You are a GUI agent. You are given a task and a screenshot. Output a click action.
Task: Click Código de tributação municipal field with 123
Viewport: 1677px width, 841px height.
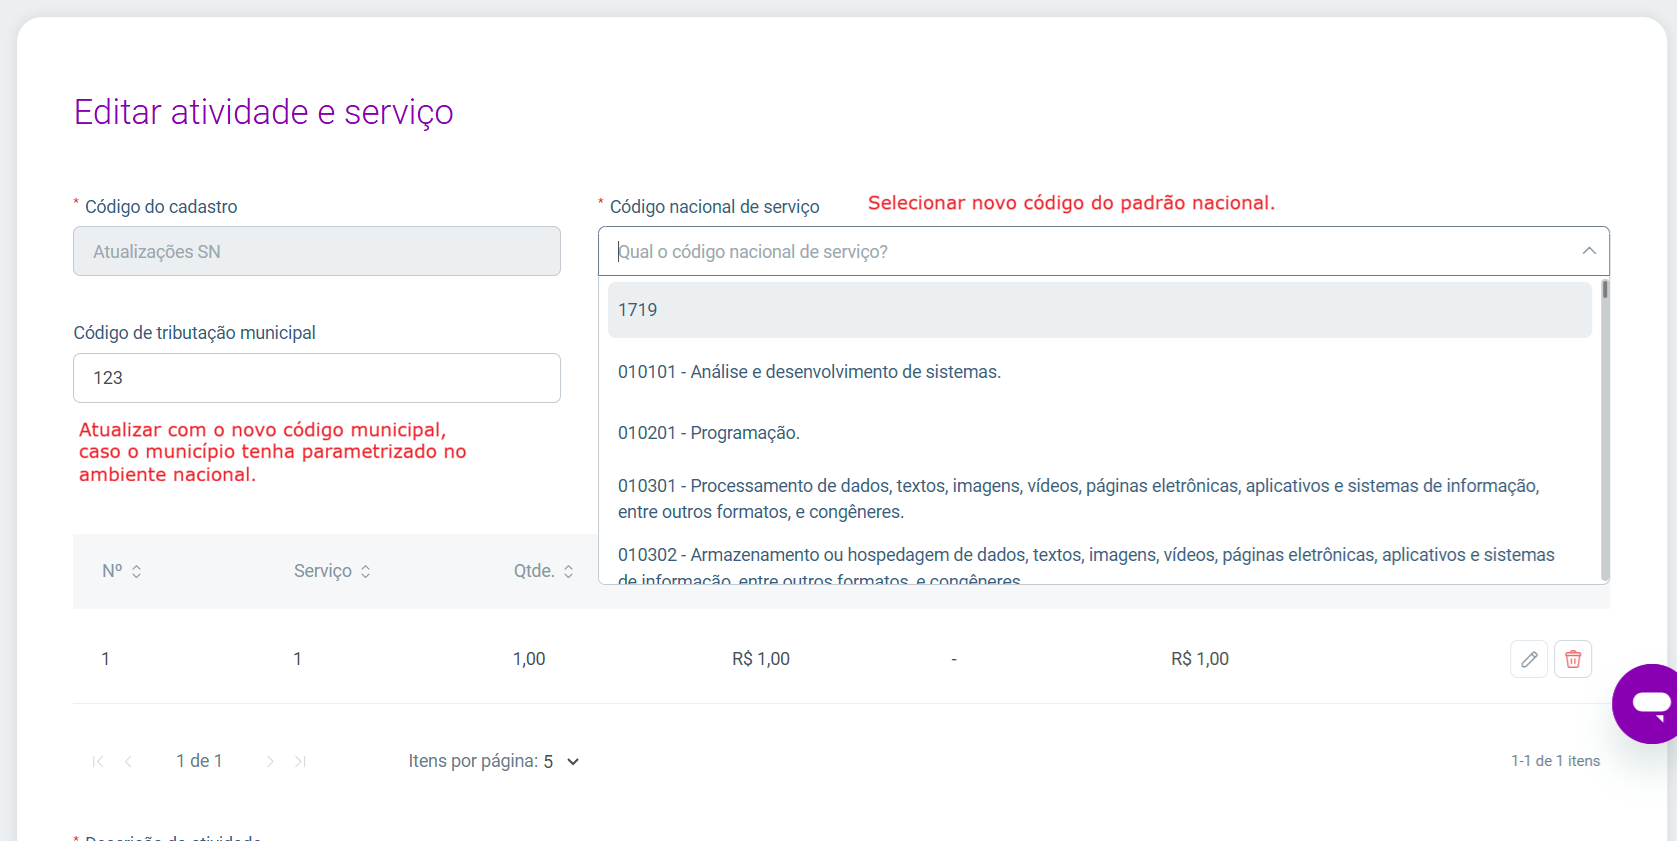[x=317, y=378]
